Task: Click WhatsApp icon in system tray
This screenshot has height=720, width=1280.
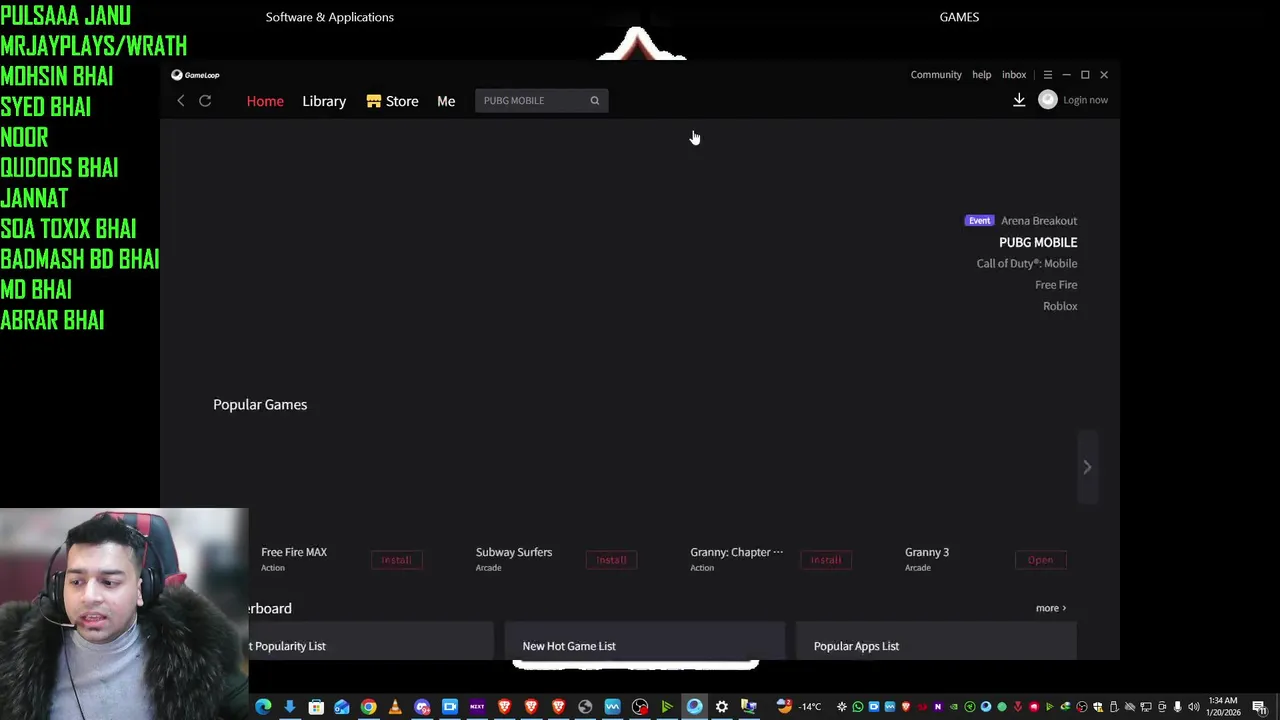Action: 857,707
